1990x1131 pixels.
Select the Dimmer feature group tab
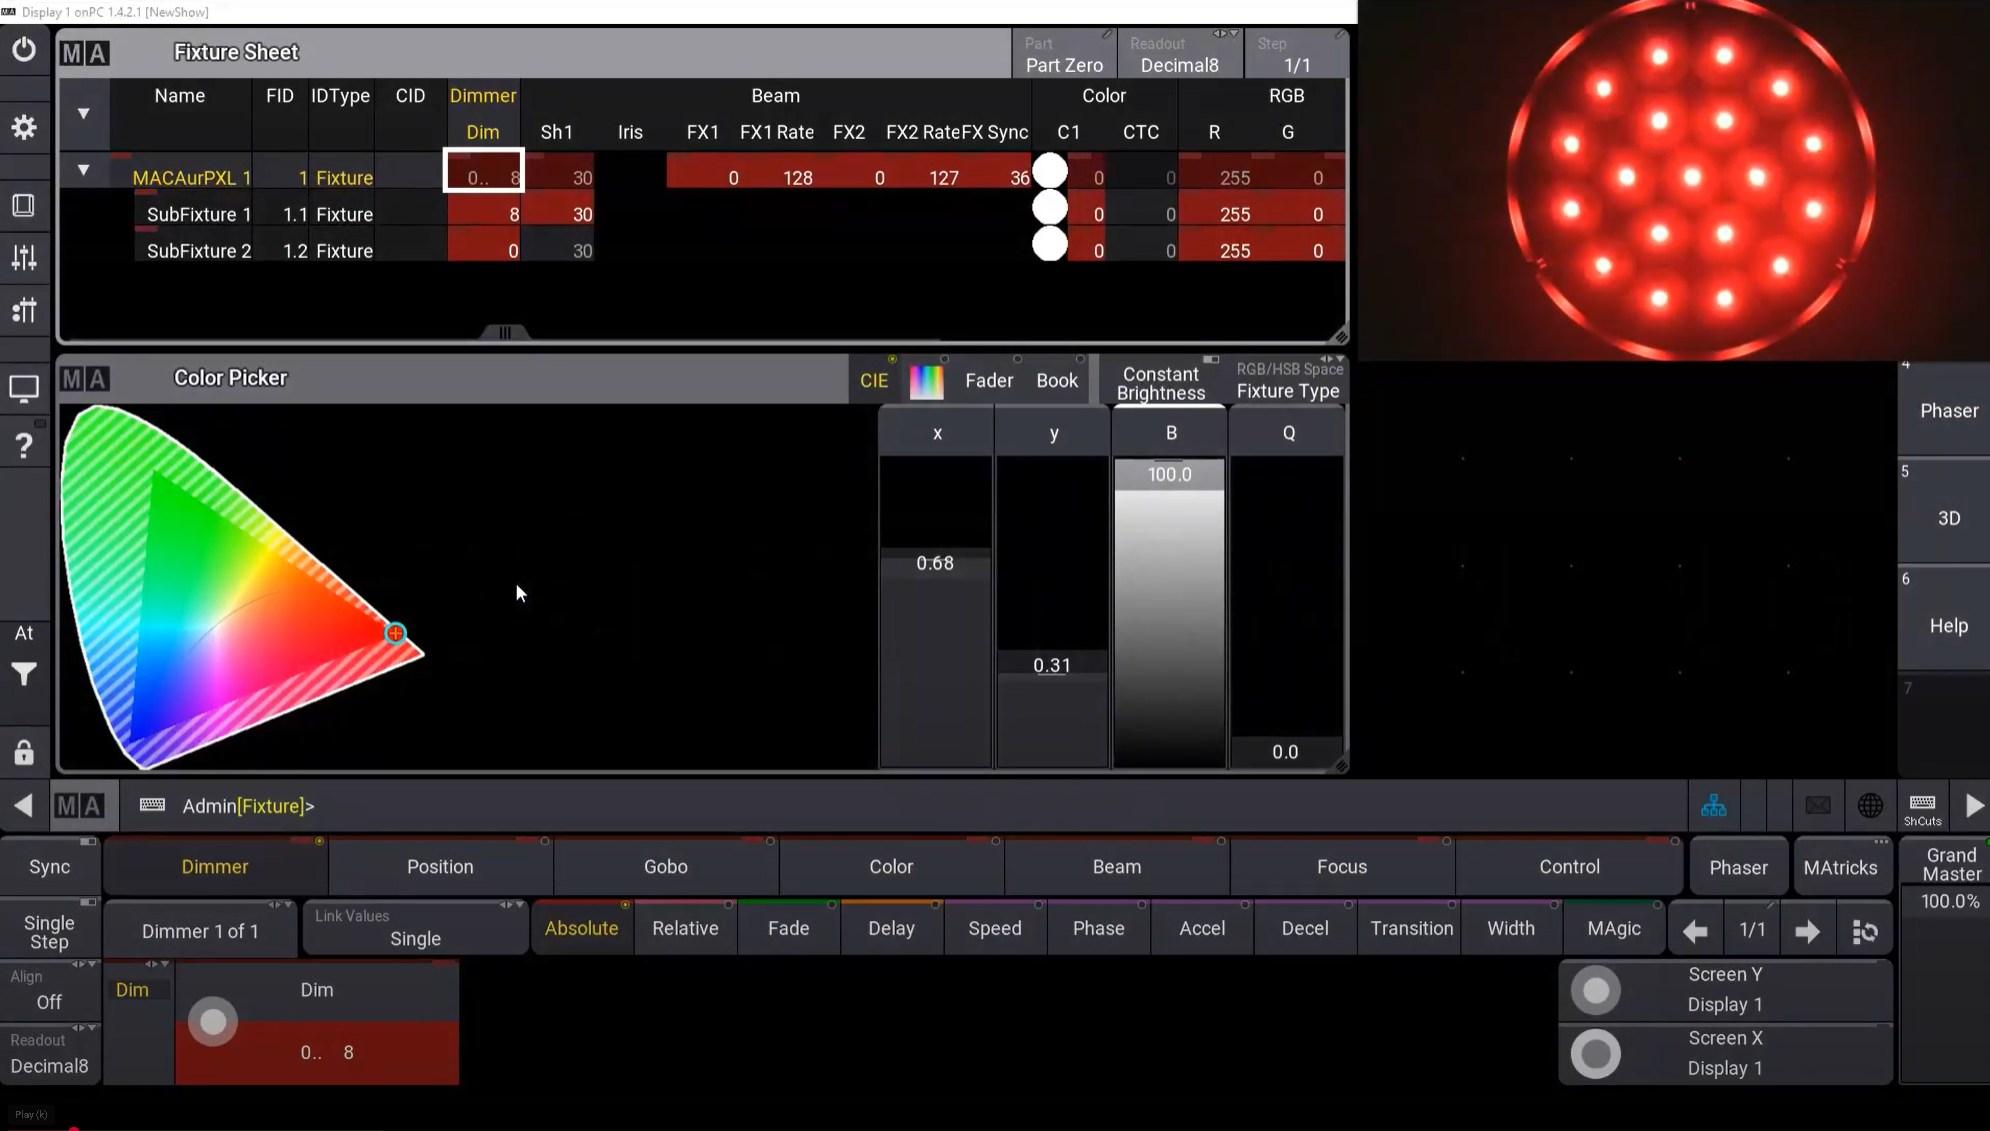pos(215,867)
